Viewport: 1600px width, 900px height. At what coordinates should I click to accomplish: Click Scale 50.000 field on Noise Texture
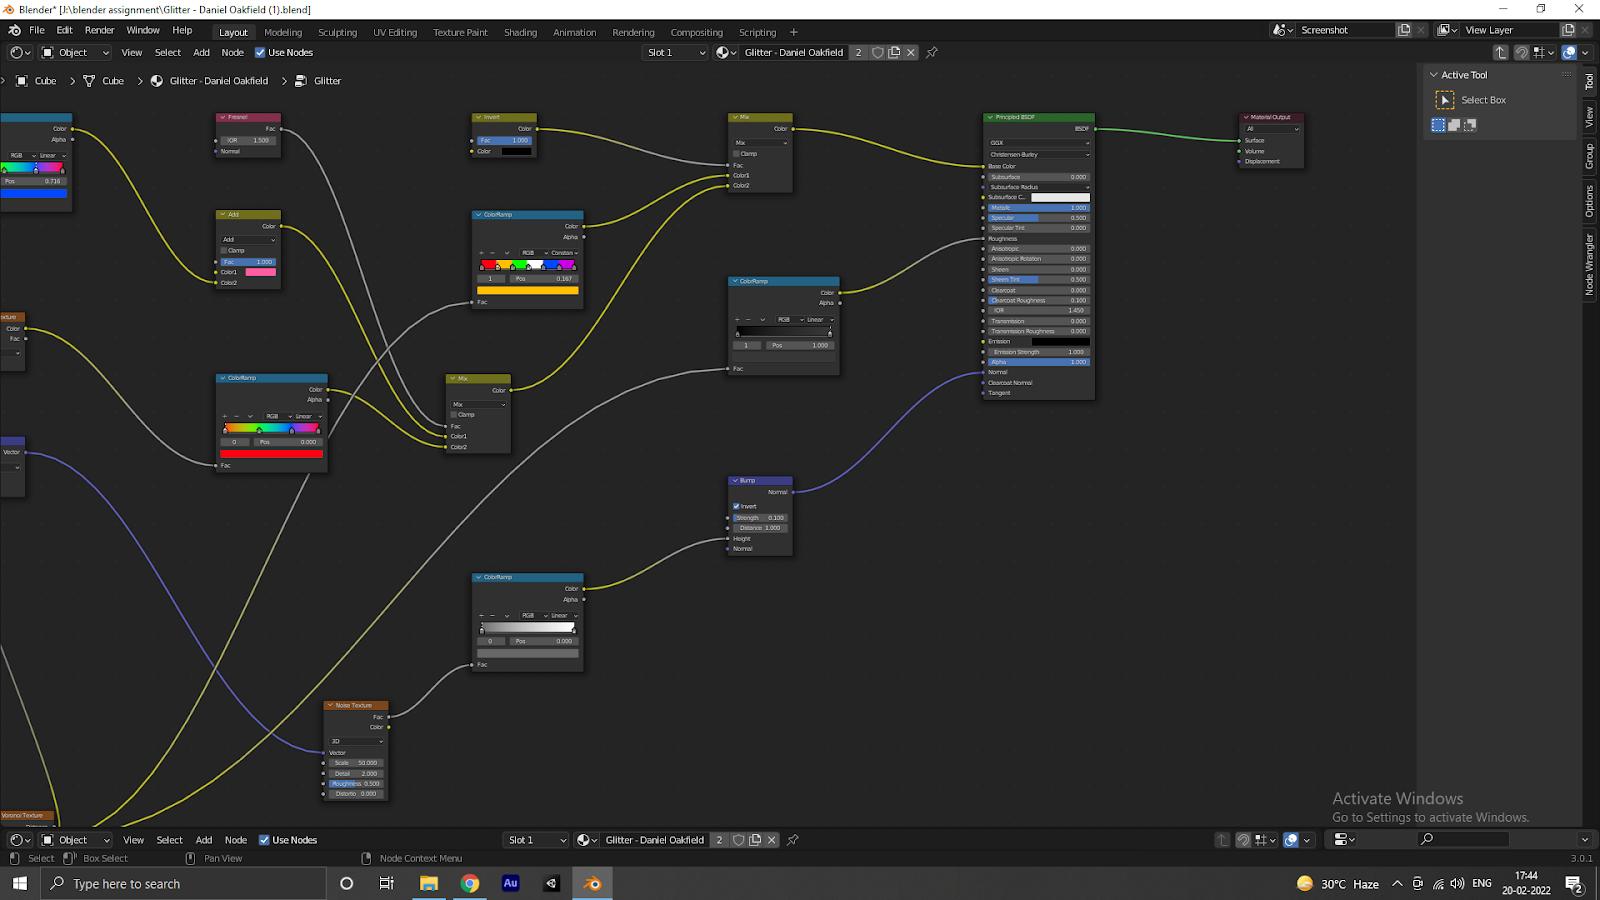click(357, 762)
